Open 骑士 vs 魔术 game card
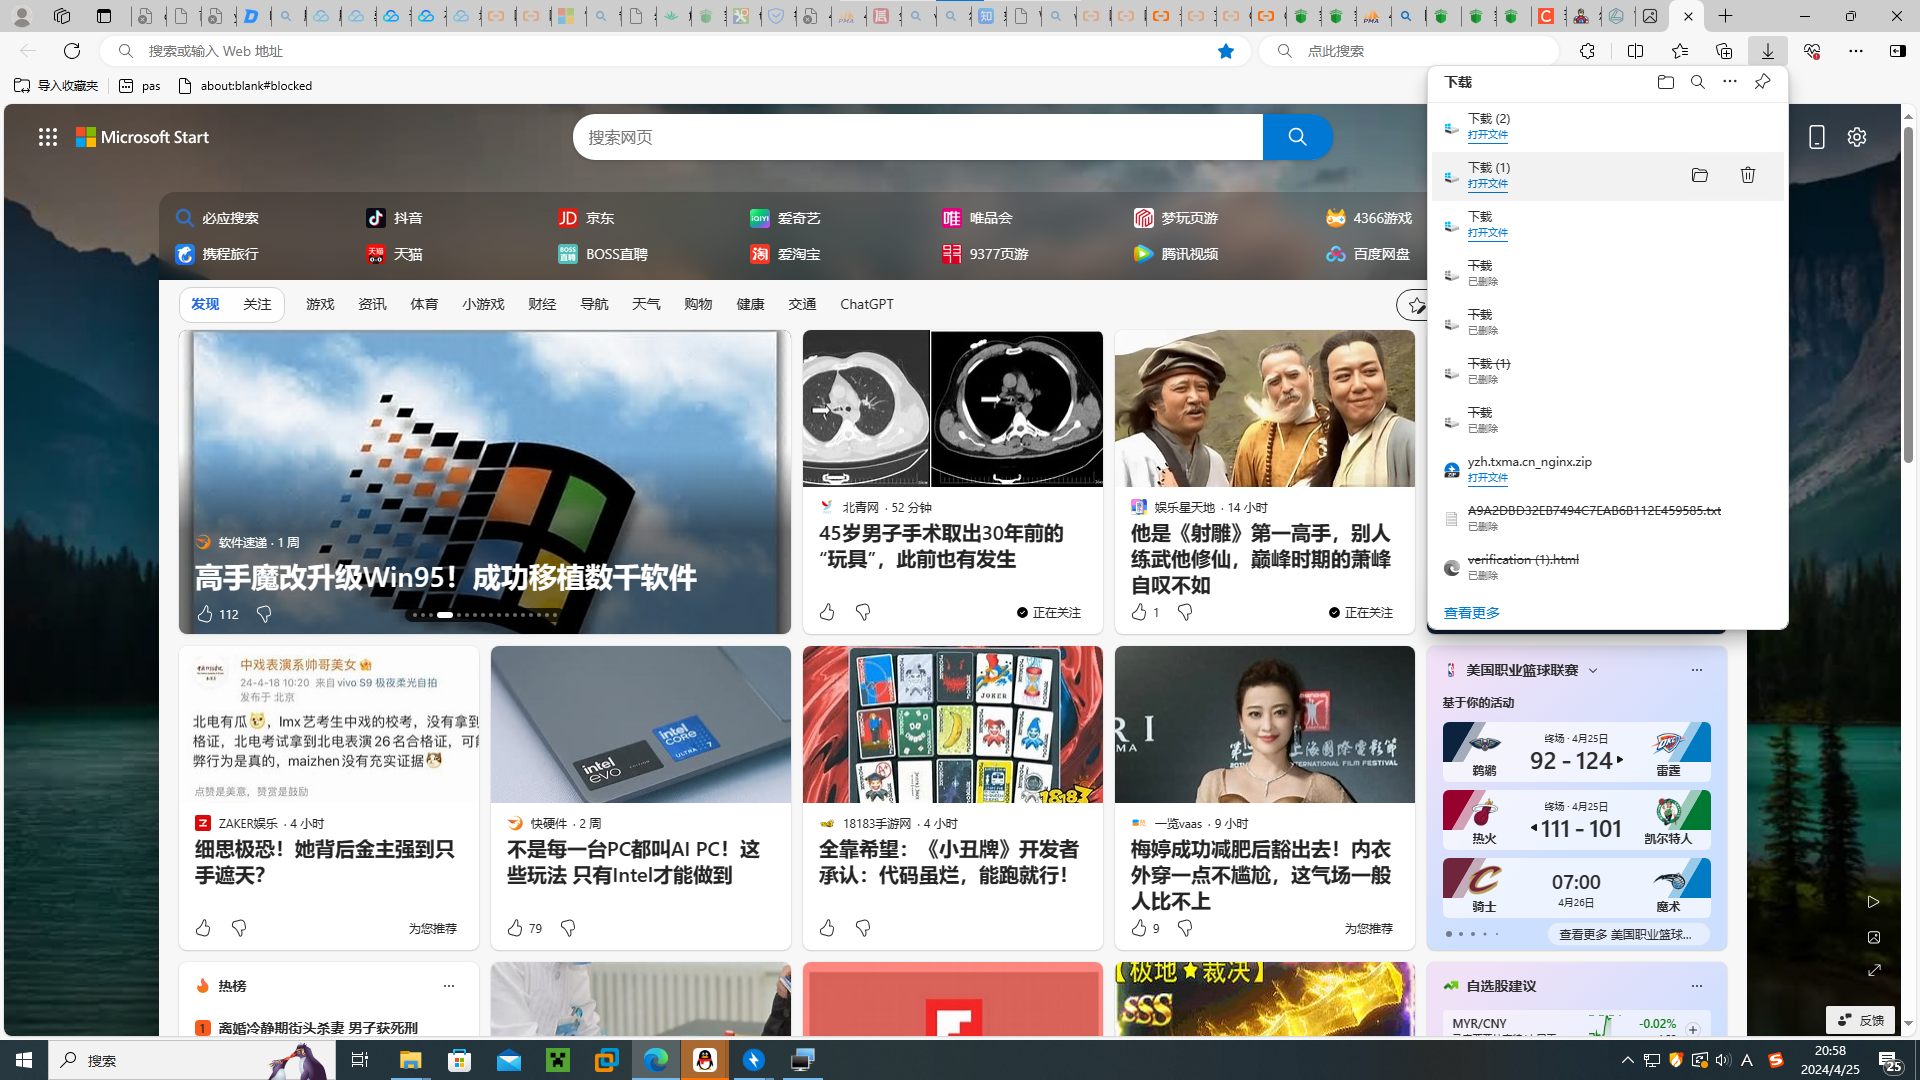Viewport: 1920px width, 1080px height. (x=1576, y=888)
